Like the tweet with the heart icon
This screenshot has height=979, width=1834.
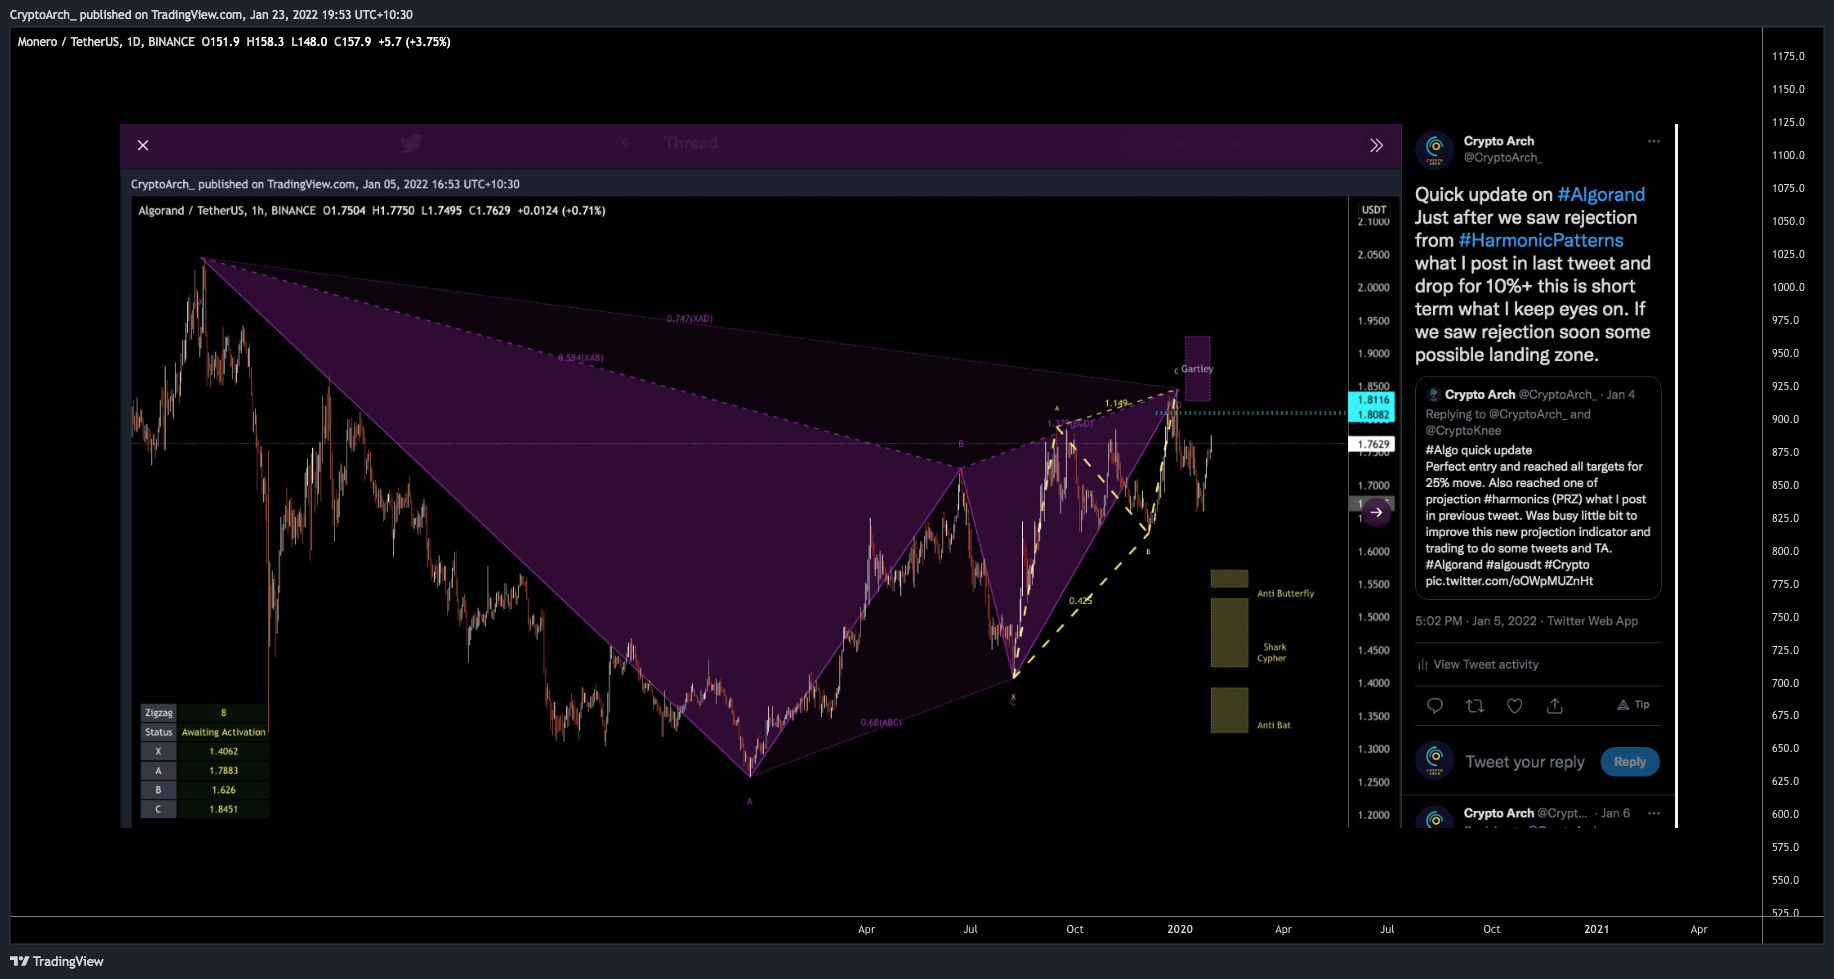pyautogui.click(x=1515, y=706)
